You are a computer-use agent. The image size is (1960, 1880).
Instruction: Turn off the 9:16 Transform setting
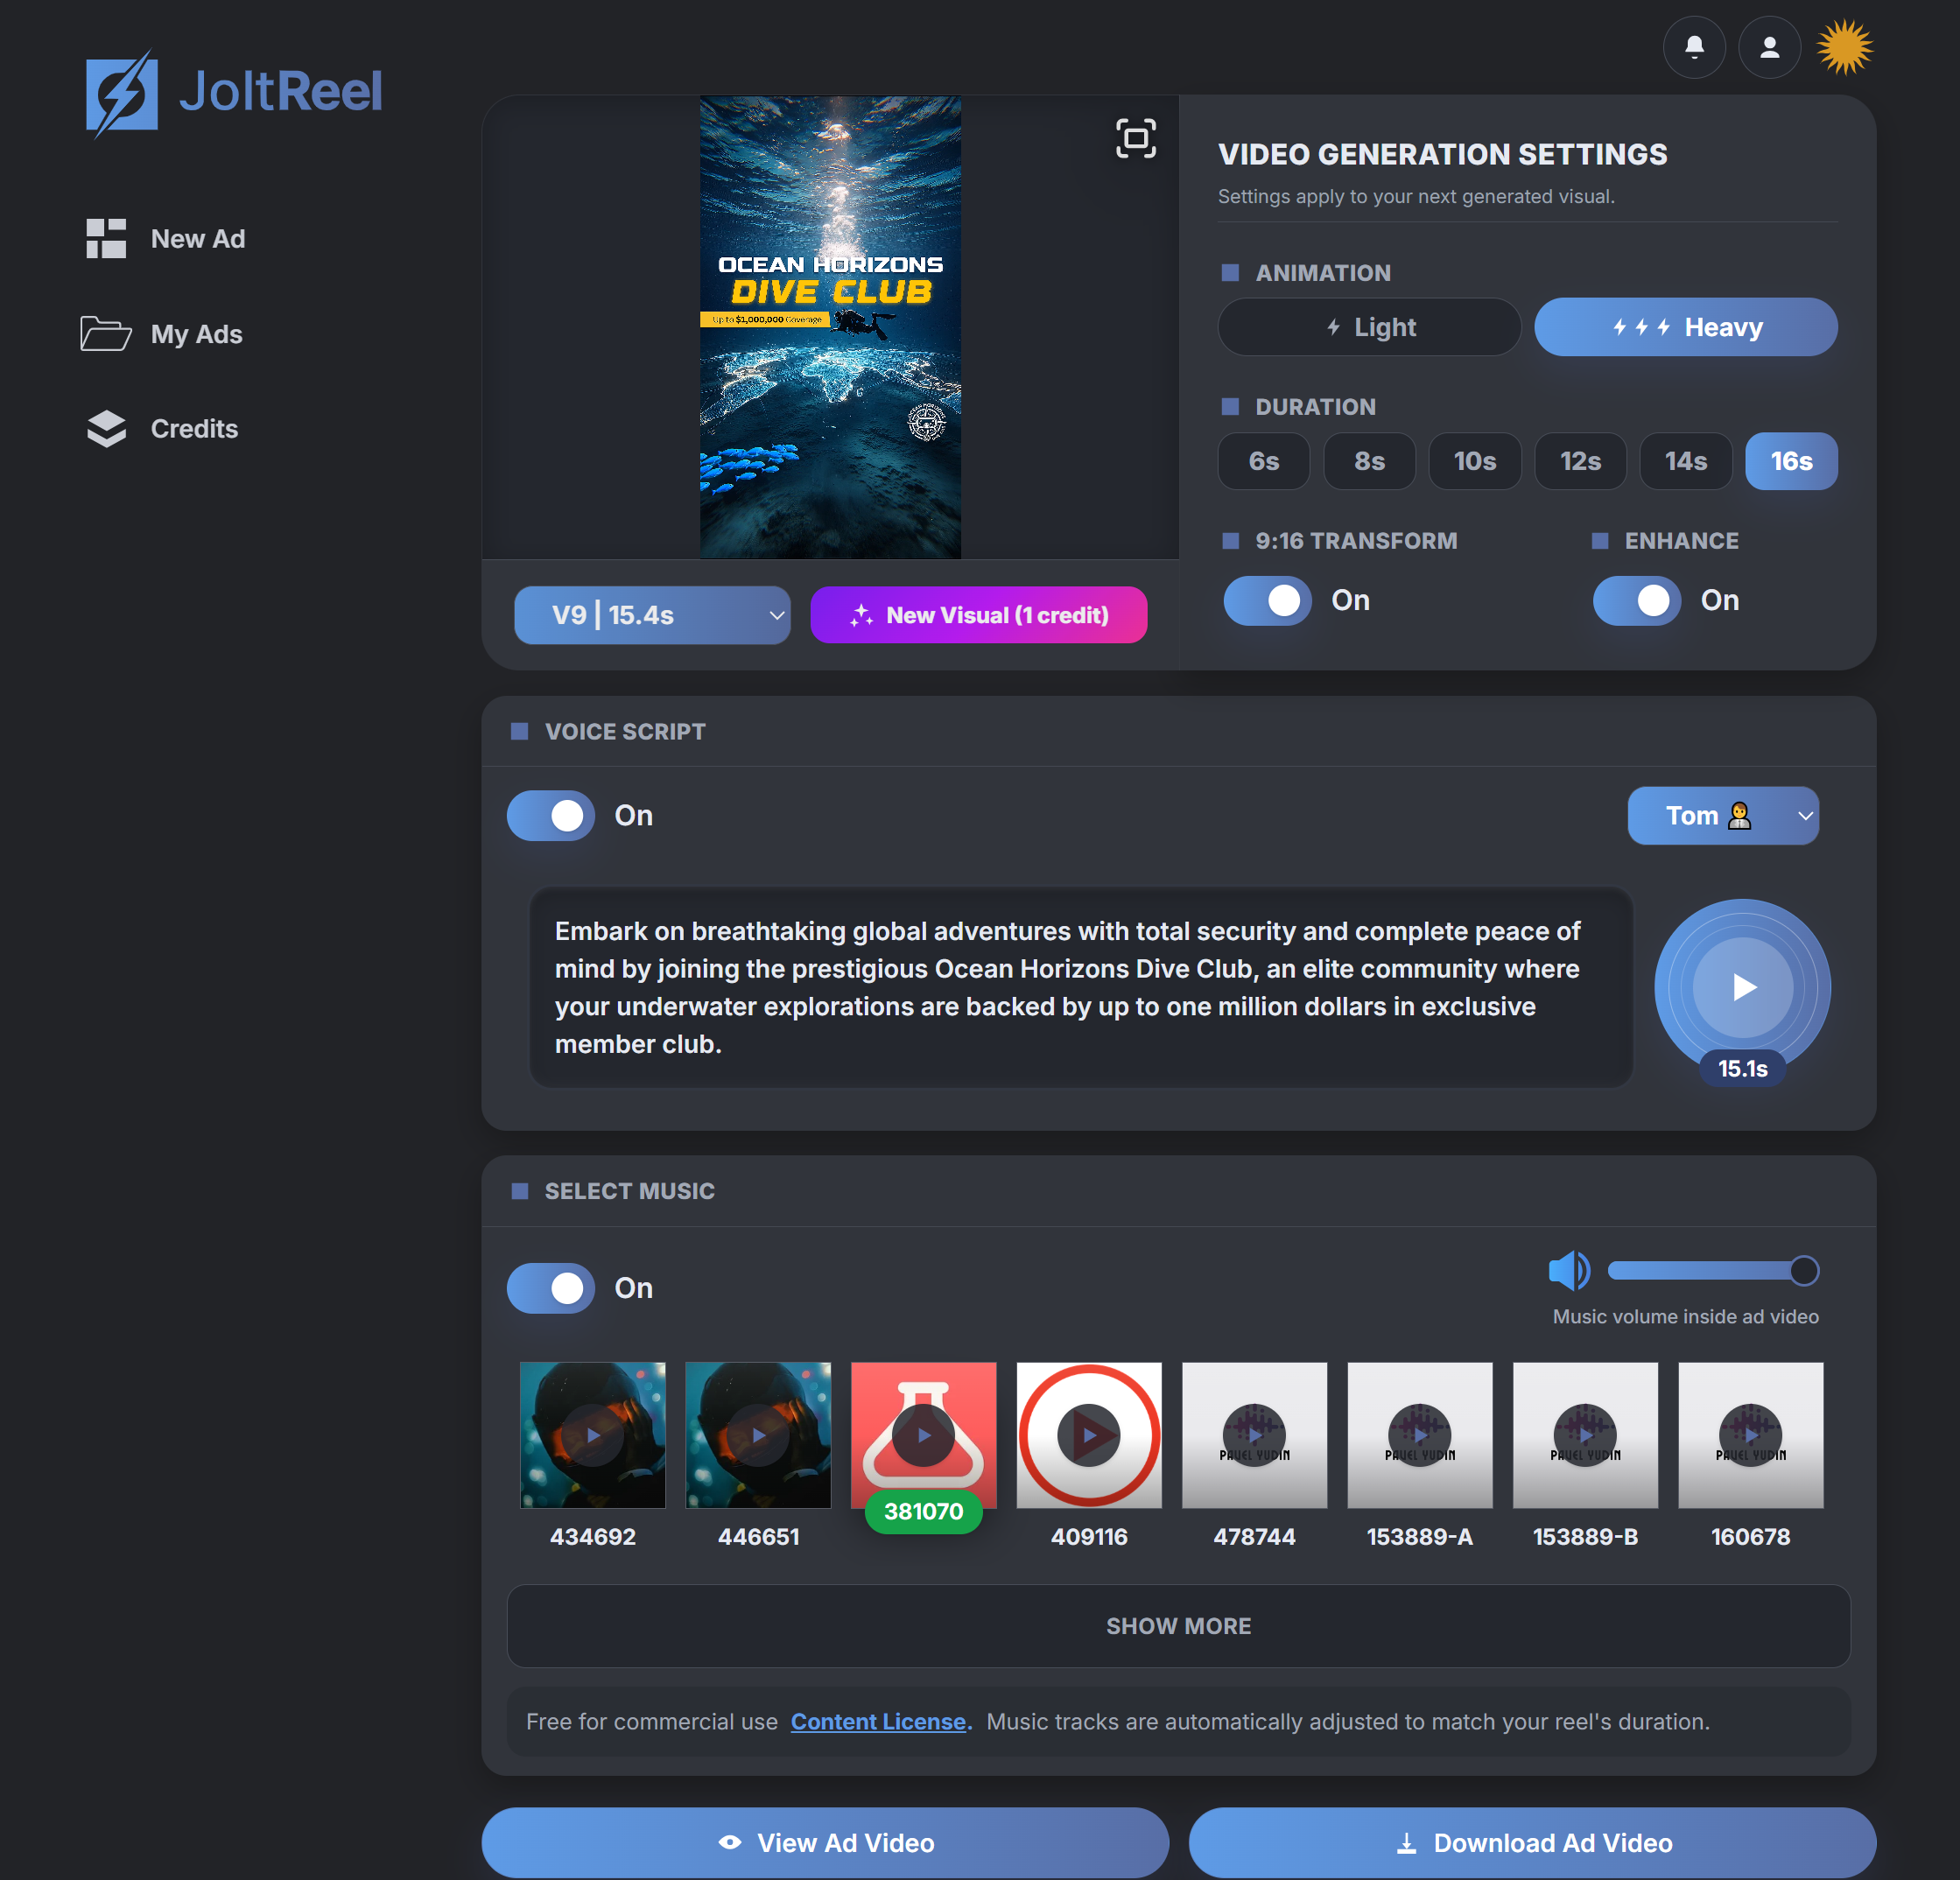(x=1267, y=600)
